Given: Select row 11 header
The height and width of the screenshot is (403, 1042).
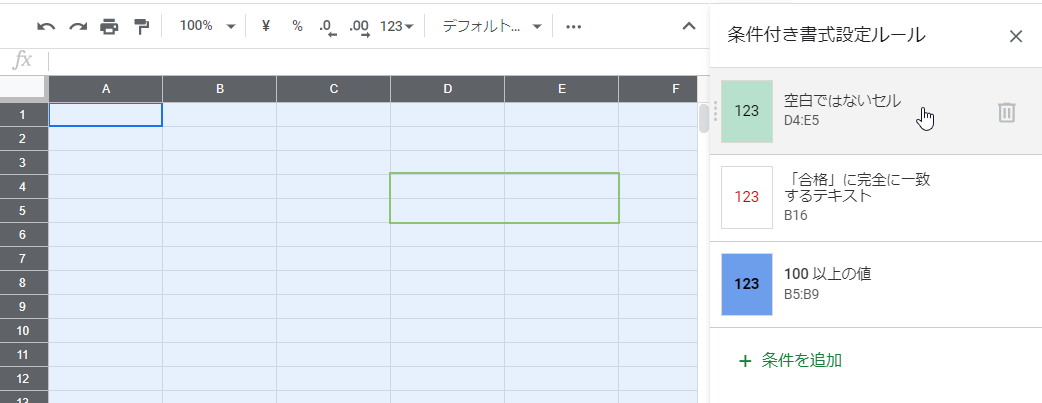Looking at the screenshot, I should pyautogui.click(x=24, y=354).
